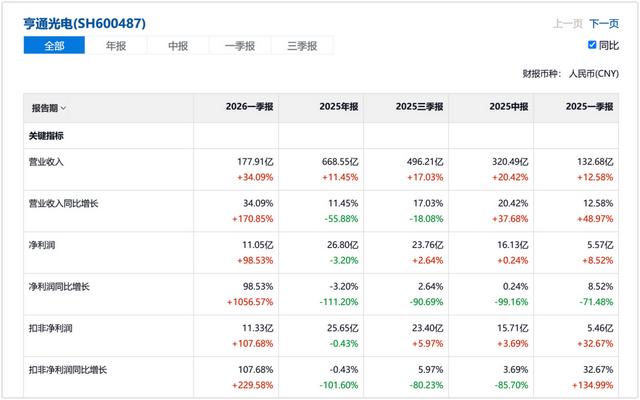Click the -71.48% change value
The image size is (640, 400).
point(596,302)
